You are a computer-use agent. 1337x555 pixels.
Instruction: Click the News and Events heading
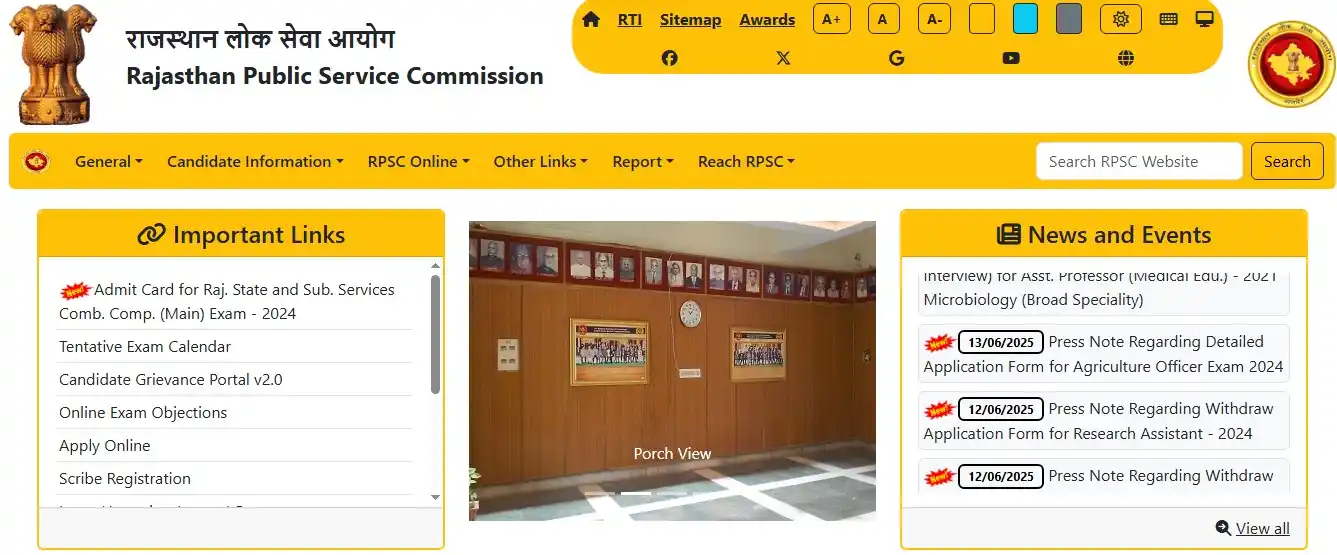[x=1104, y=235]
